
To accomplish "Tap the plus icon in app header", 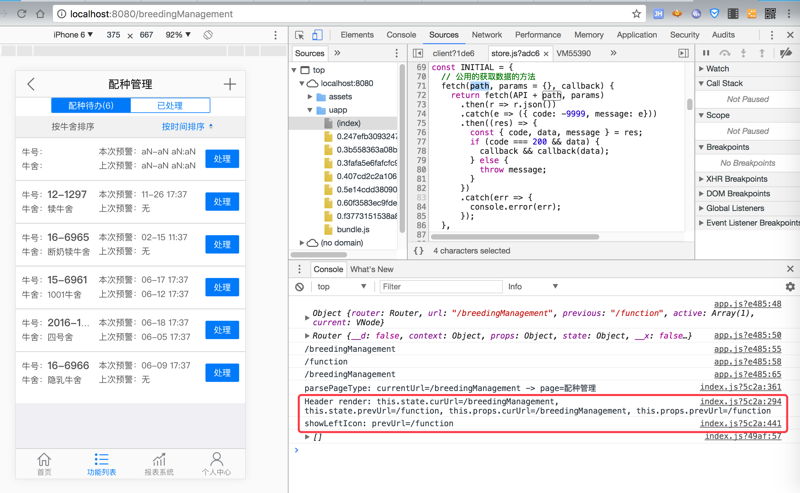I will (229, 85).
